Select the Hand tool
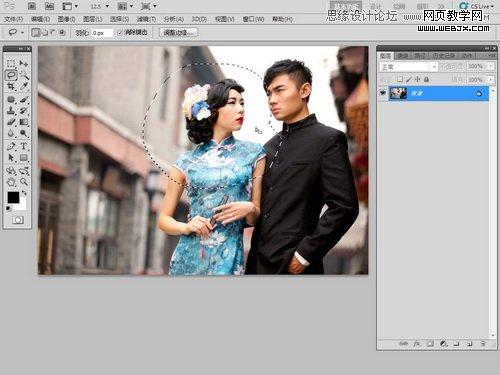This screenshot has height=375, width=500. [11, 182]
